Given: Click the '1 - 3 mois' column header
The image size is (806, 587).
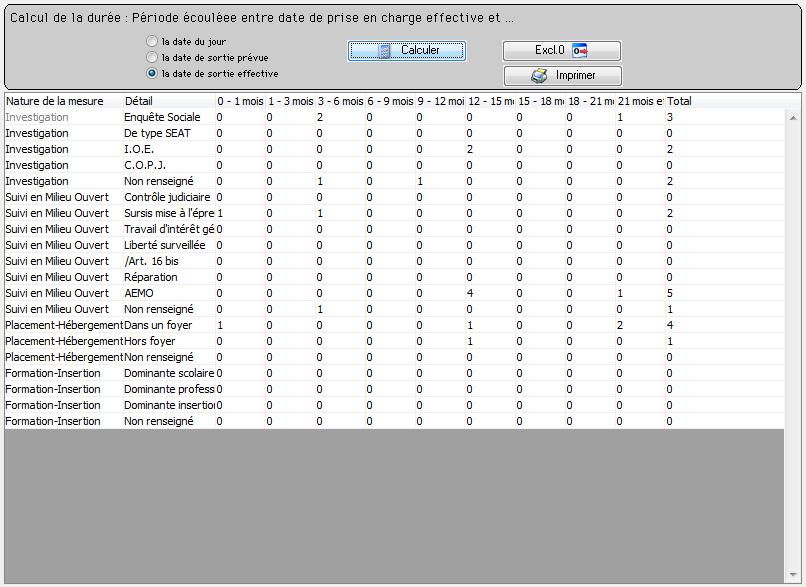Looking at the screenshot, I should 290,101.
